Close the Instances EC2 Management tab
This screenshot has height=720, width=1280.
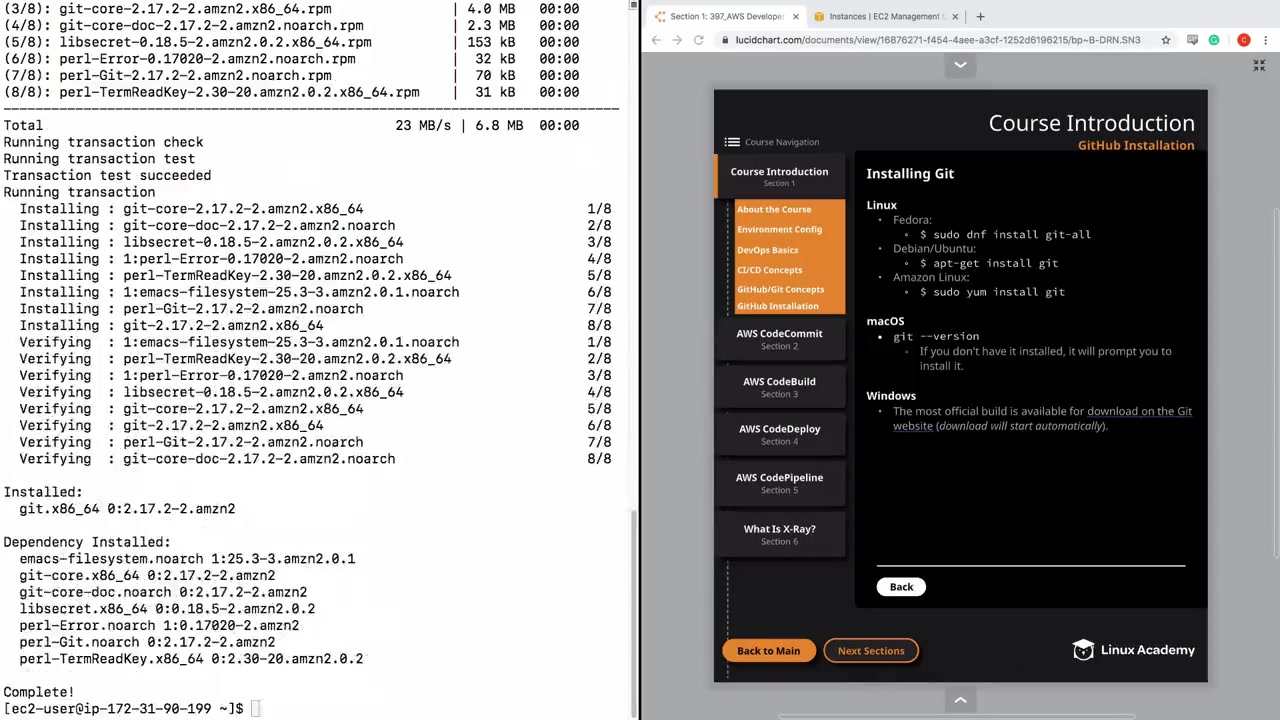pyautogui.click(x=955, y=16)
